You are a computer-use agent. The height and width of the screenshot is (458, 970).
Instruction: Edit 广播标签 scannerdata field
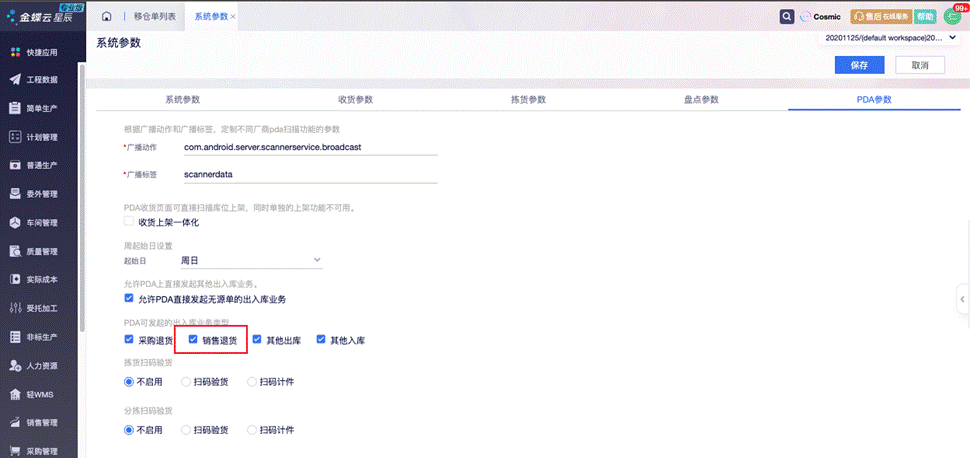tap(311, 175)
